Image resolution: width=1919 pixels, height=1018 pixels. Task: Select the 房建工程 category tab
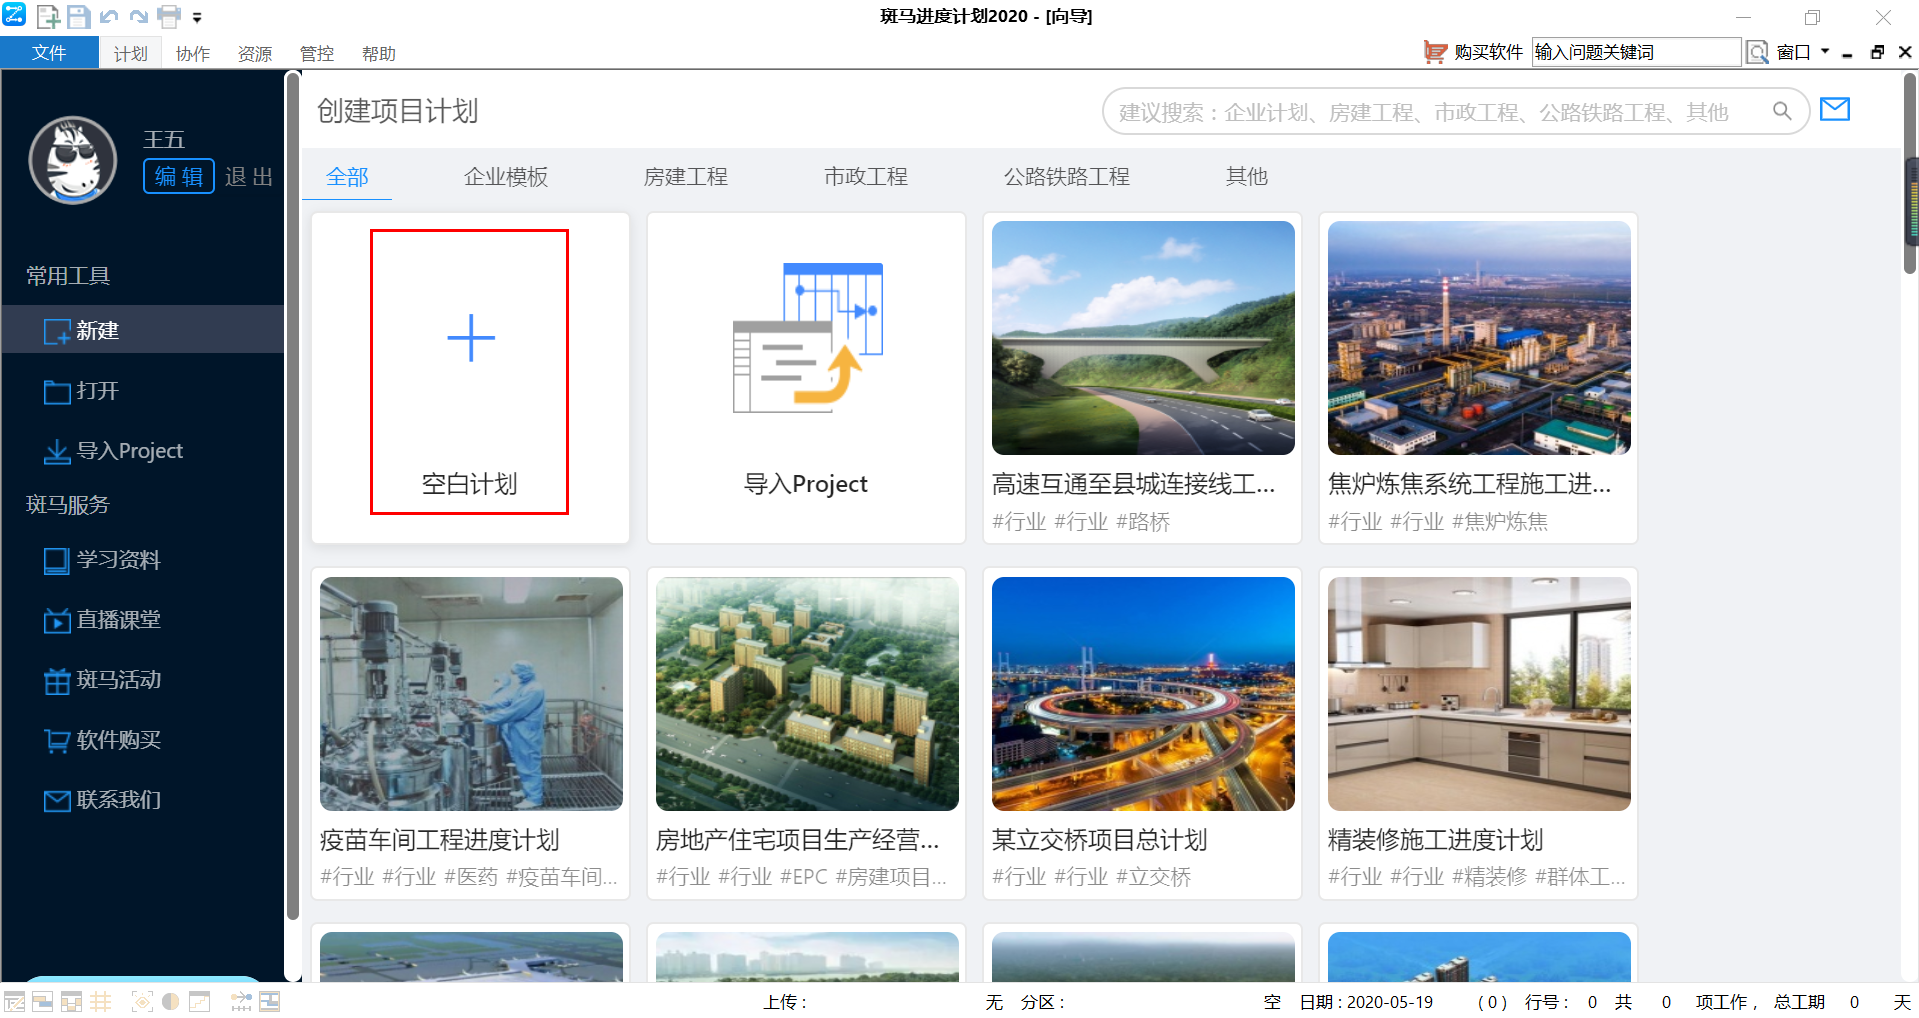[x=686, y=177]
